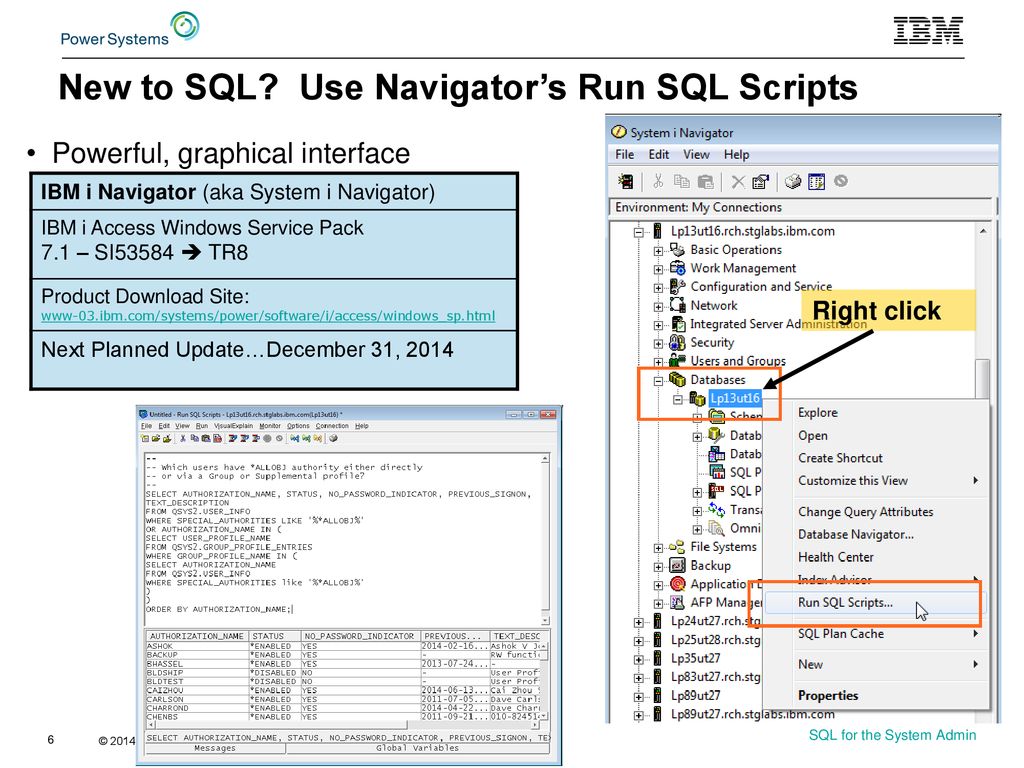
Task: Expand the Network node
Action: [658, 306]
